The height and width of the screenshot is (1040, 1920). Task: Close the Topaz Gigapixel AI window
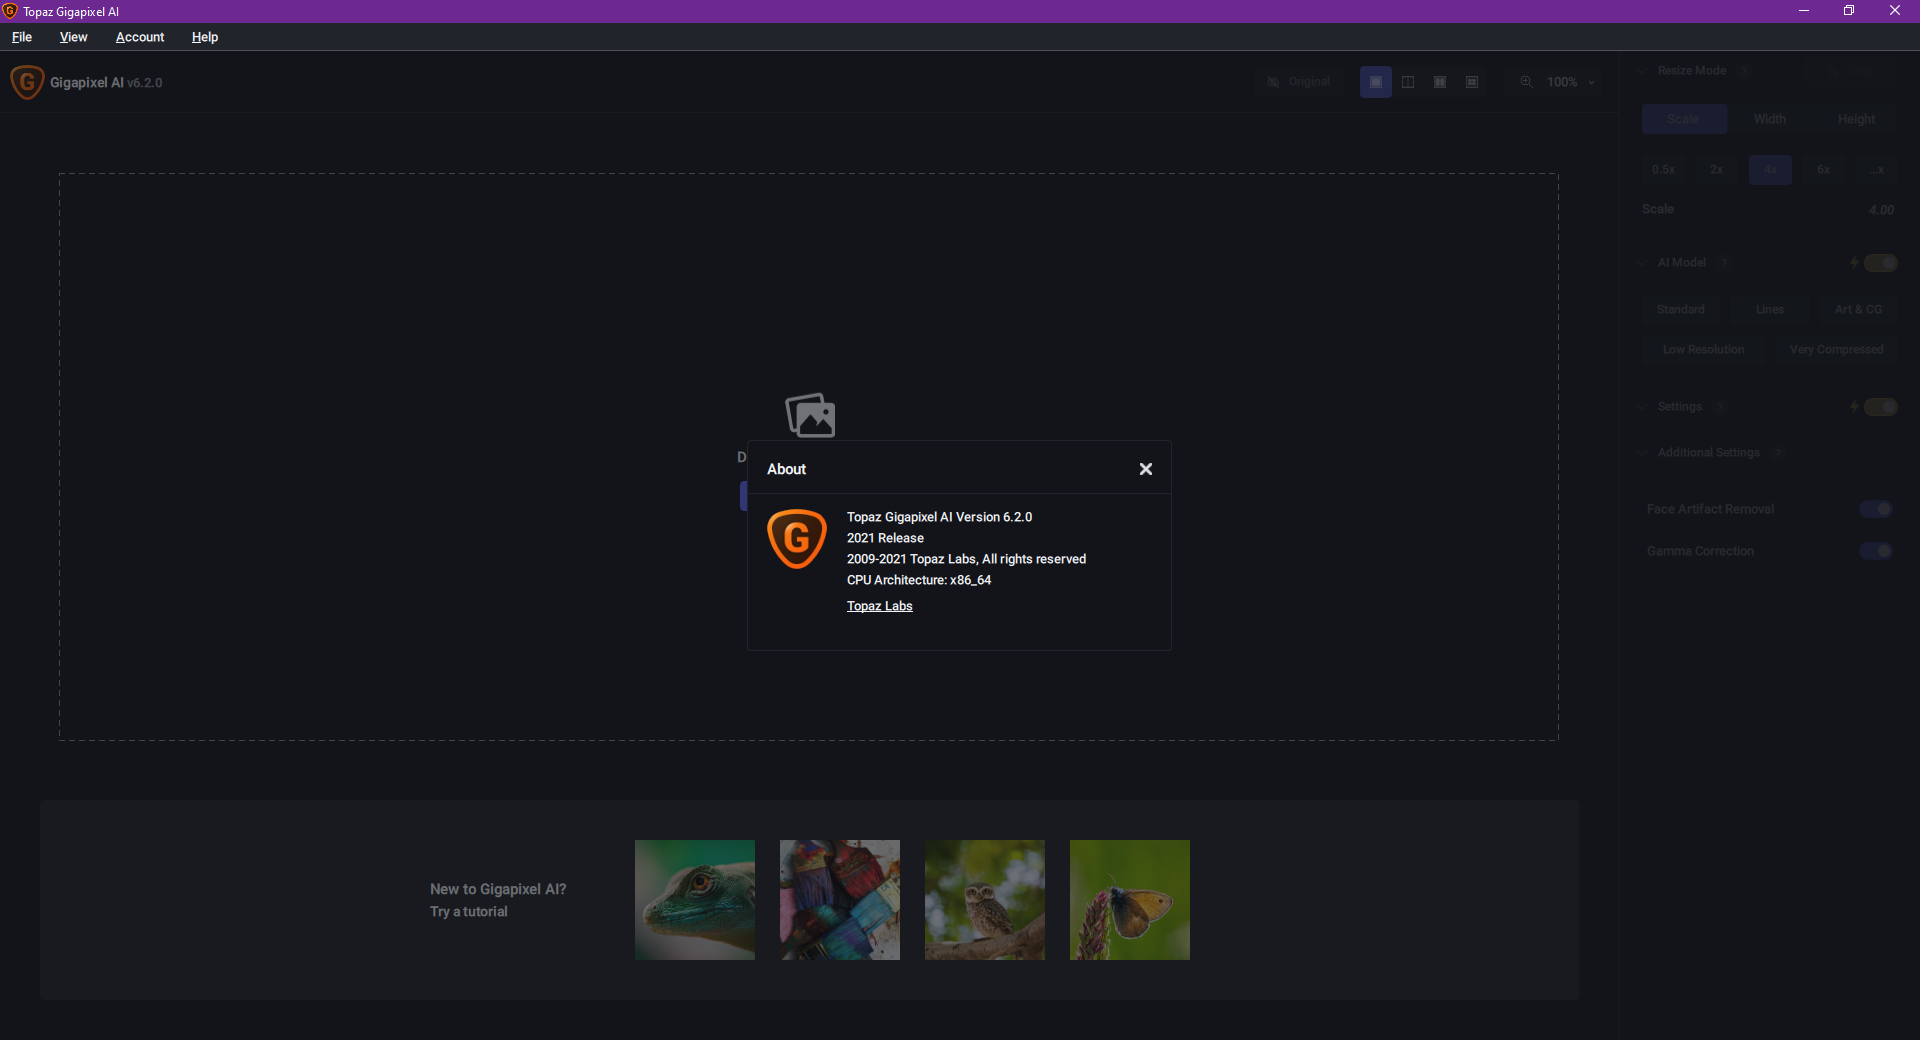click(x=1895, y=11)
